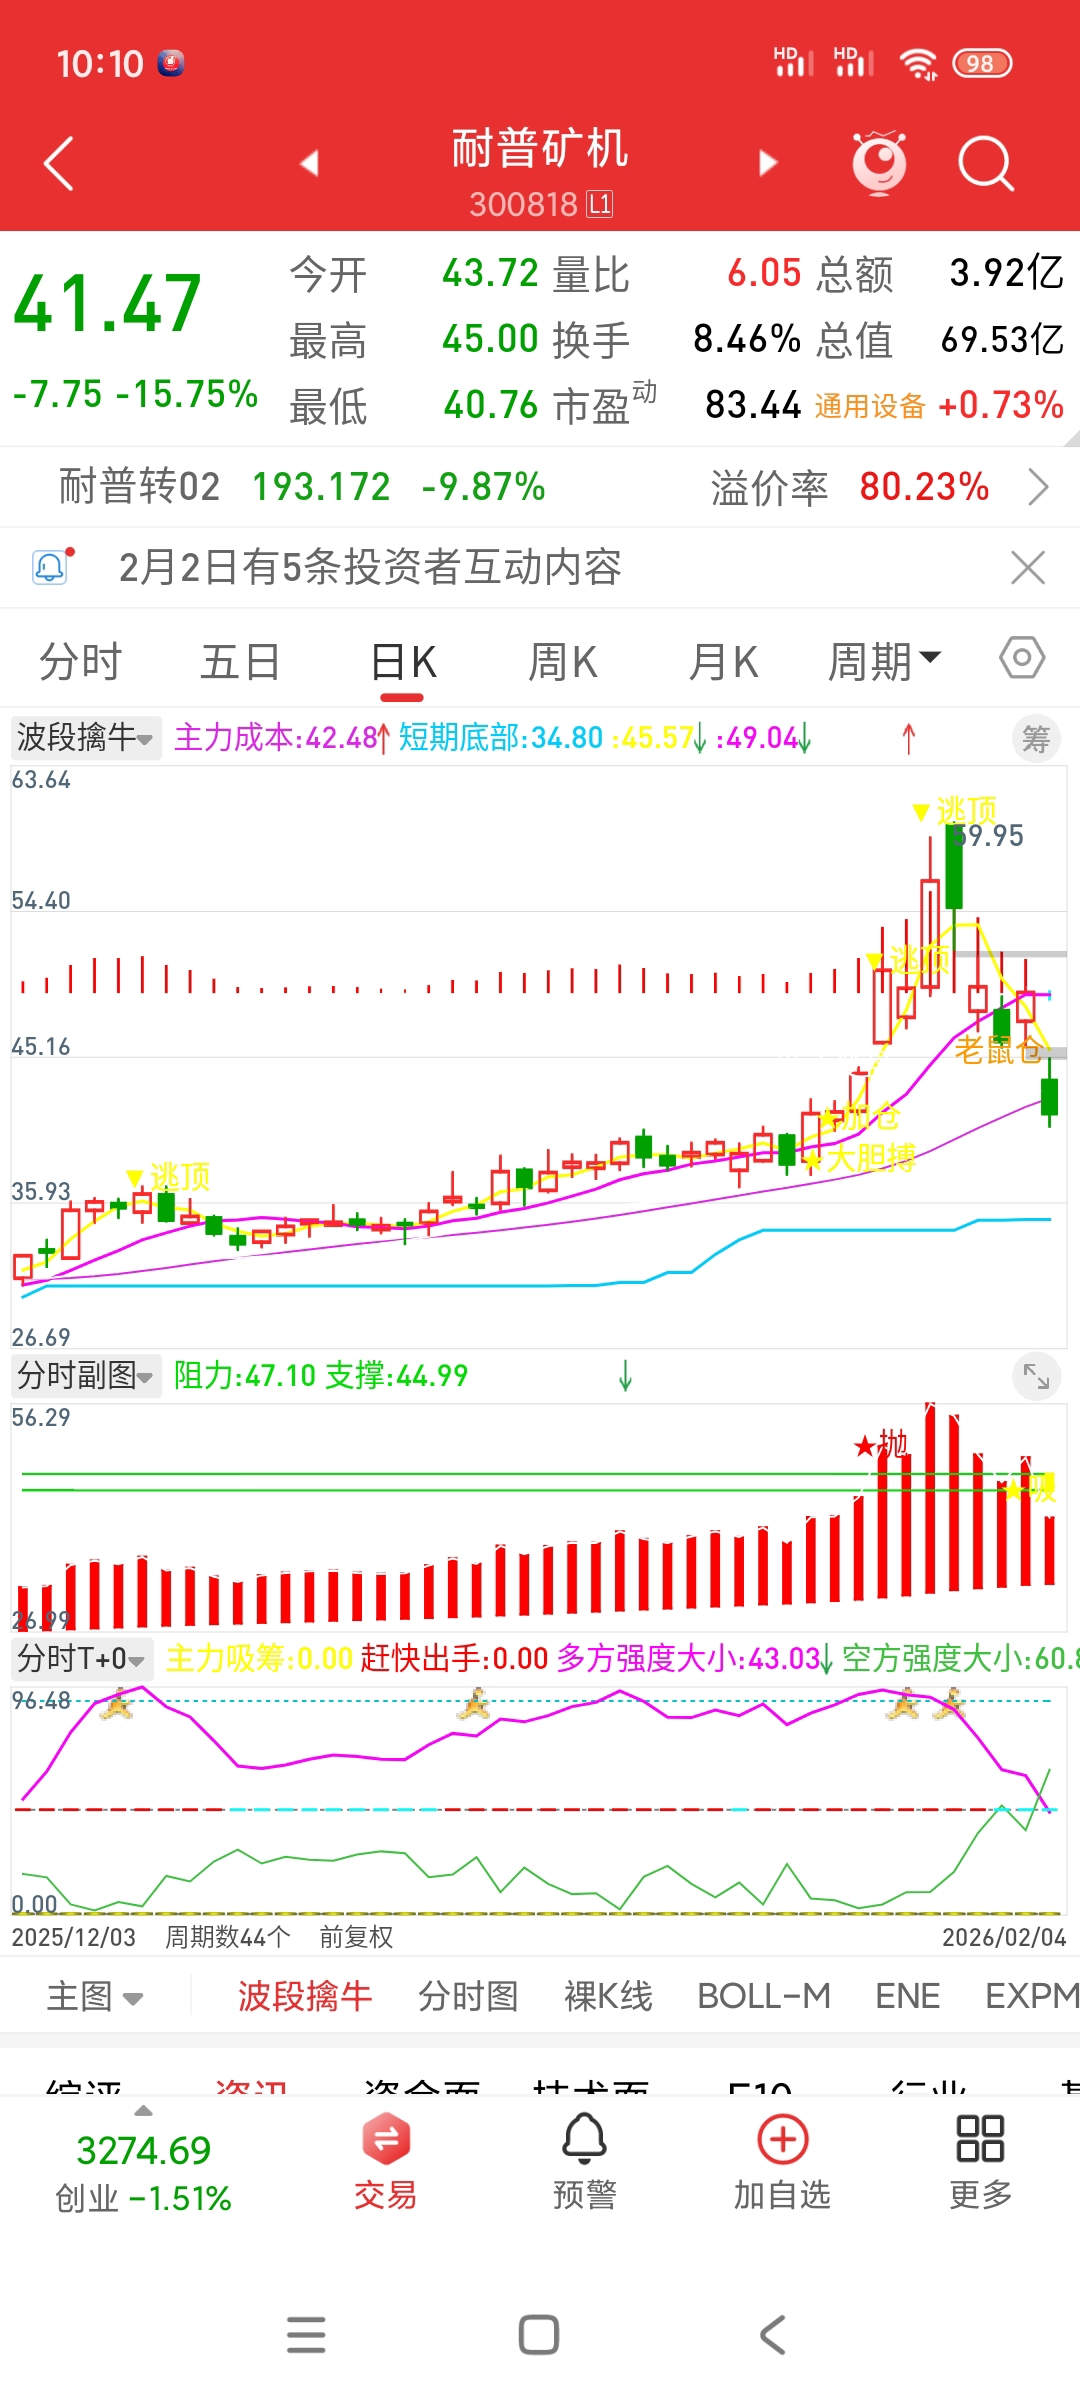Tap the date 2026/02/04 on axis
Image resolution: width=1080 pixels, height=2400 pixels.
coord(1004,1937)
